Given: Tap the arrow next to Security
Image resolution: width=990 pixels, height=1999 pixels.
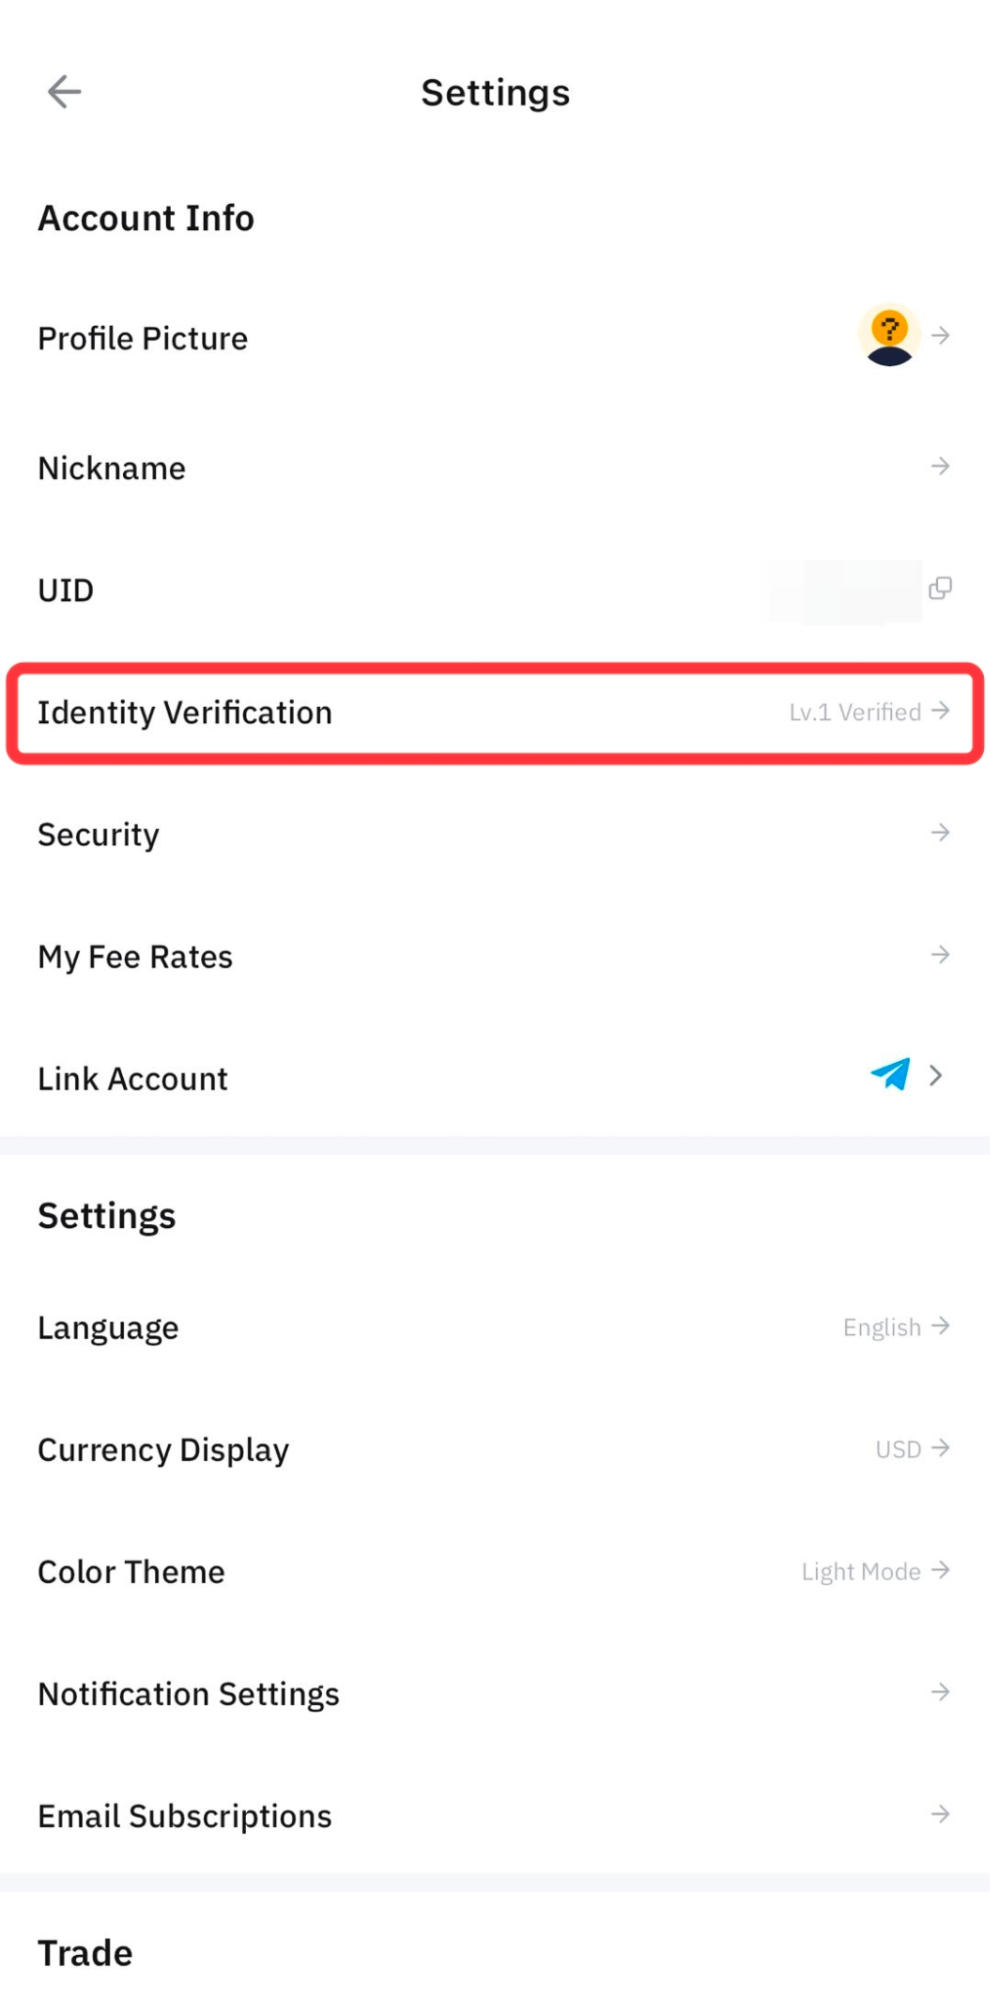Looking at the screenshot, I should tap(940, 832).
